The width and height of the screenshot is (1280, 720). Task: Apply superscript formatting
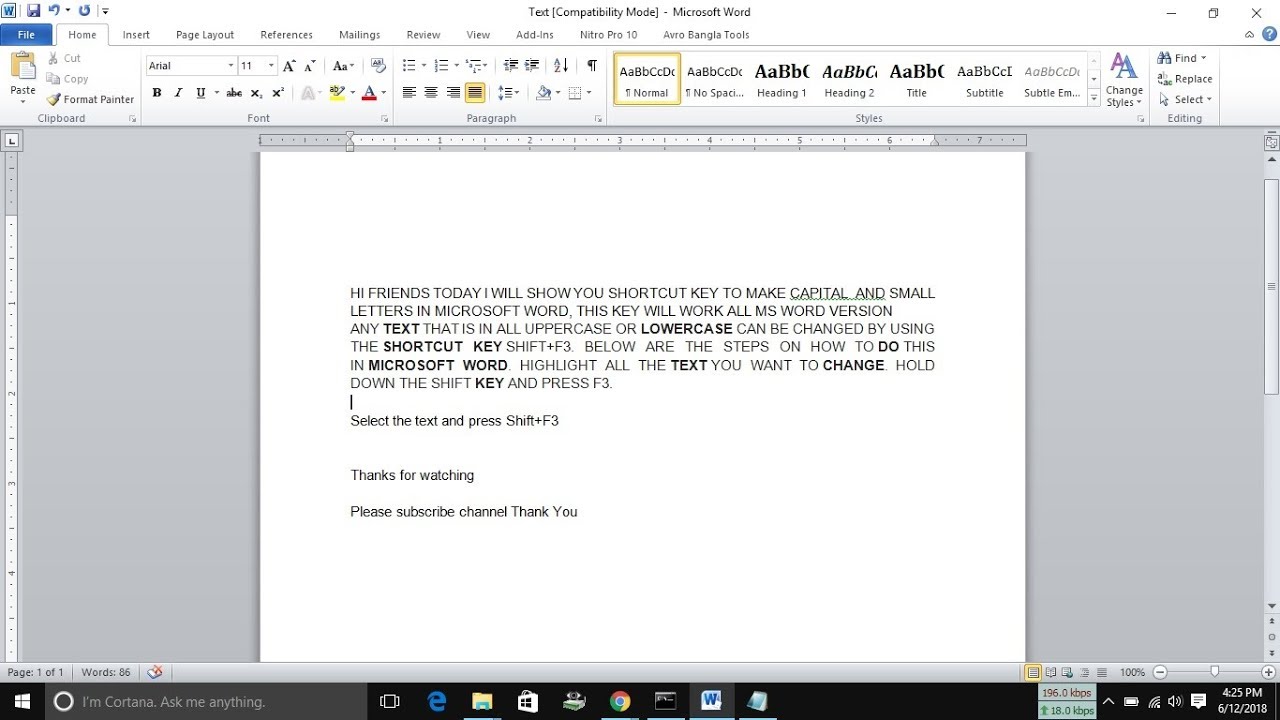click(278, 93)
